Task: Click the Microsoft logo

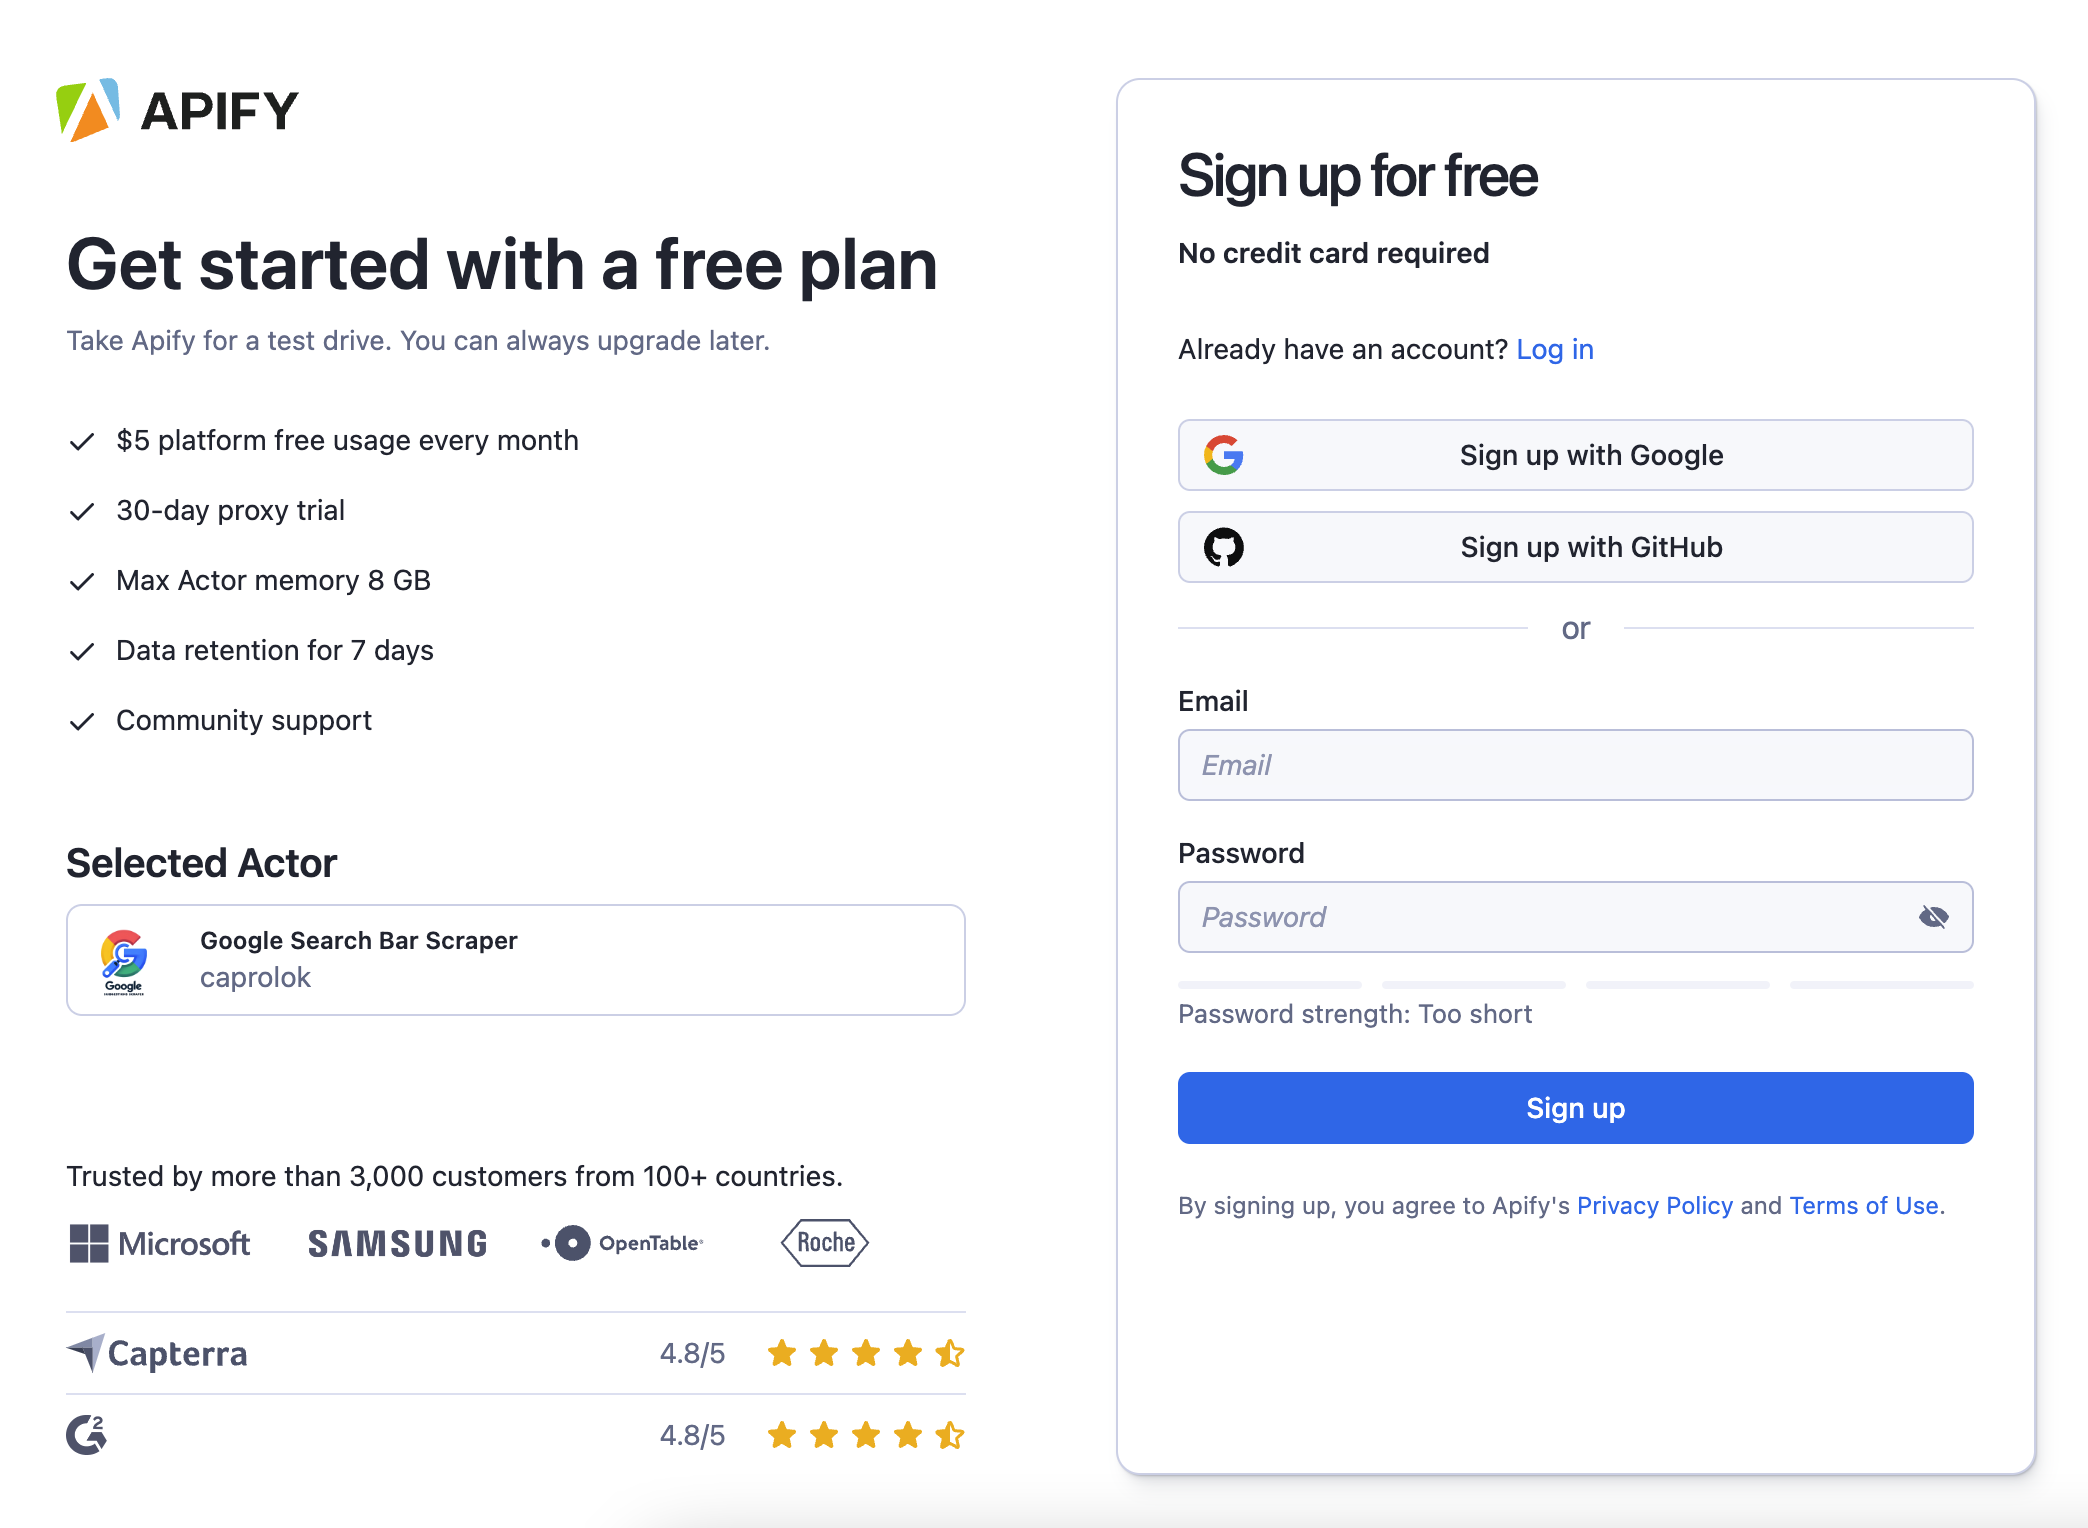Action: pos(160,1243)
